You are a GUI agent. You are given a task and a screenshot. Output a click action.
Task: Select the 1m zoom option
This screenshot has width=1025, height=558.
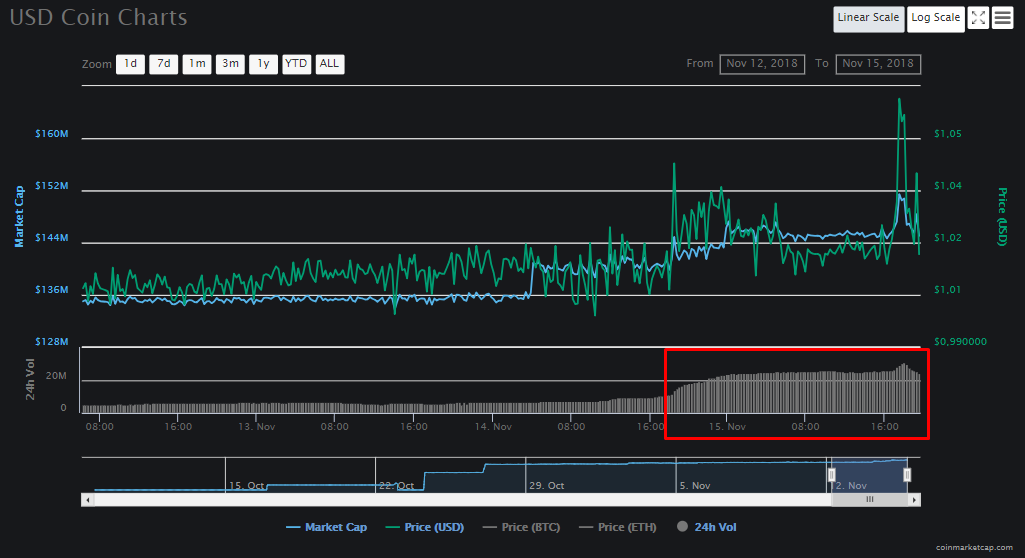click(196, 64)
